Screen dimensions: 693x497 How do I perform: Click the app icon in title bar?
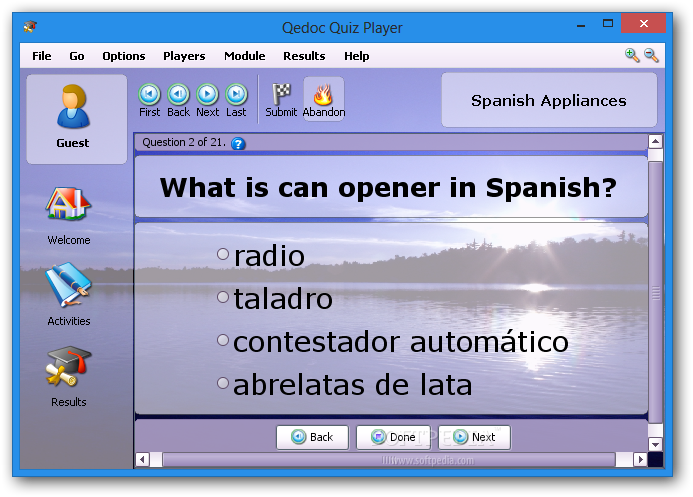[30, 27]
